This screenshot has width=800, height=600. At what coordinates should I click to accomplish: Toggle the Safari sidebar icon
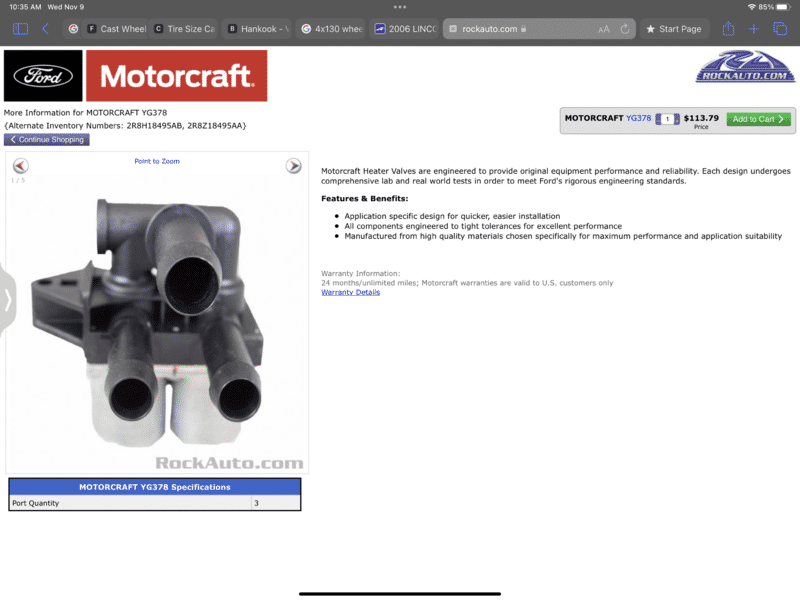tap(20, 29)
